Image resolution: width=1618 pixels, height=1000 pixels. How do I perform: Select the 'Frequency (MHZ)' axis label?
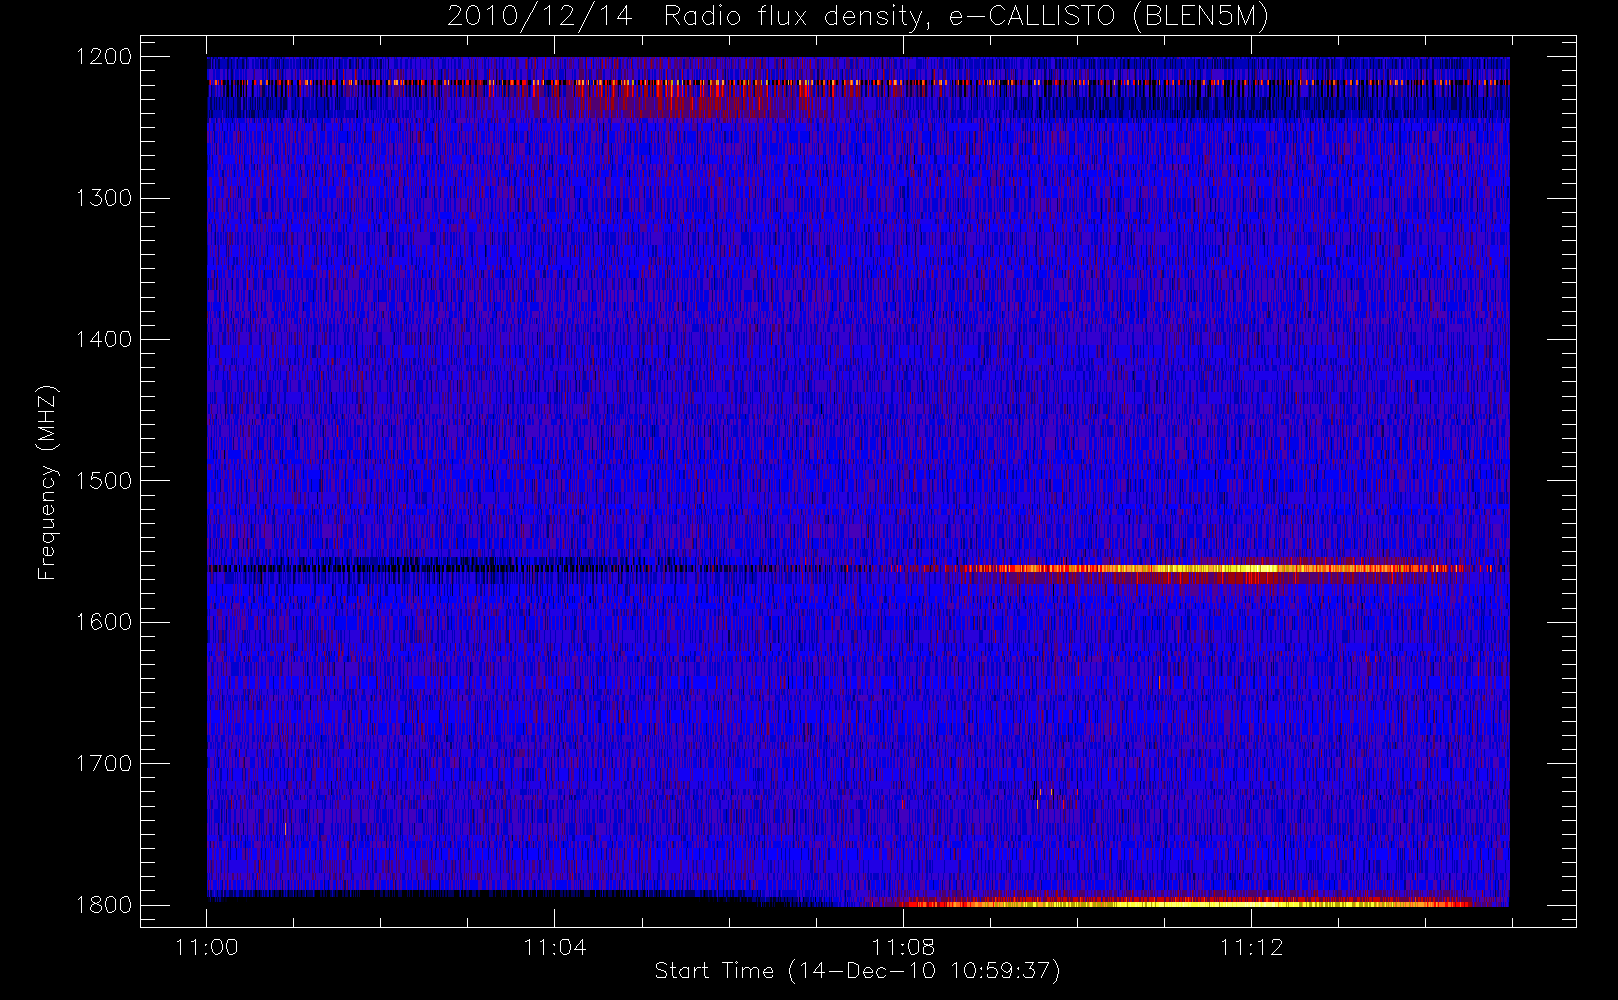point(46,482)
